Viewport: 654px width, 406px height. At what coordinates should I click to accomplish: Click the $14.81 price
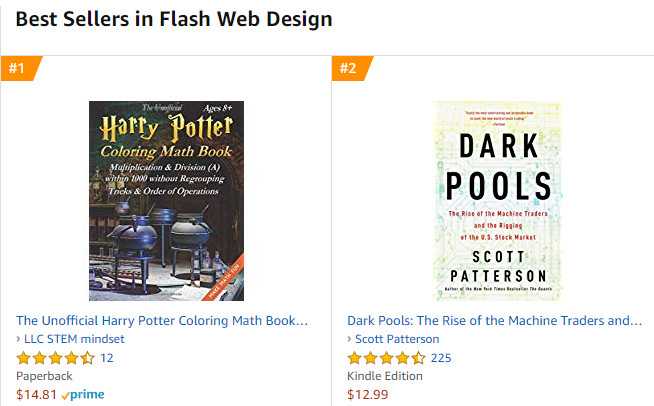point(36,394)
